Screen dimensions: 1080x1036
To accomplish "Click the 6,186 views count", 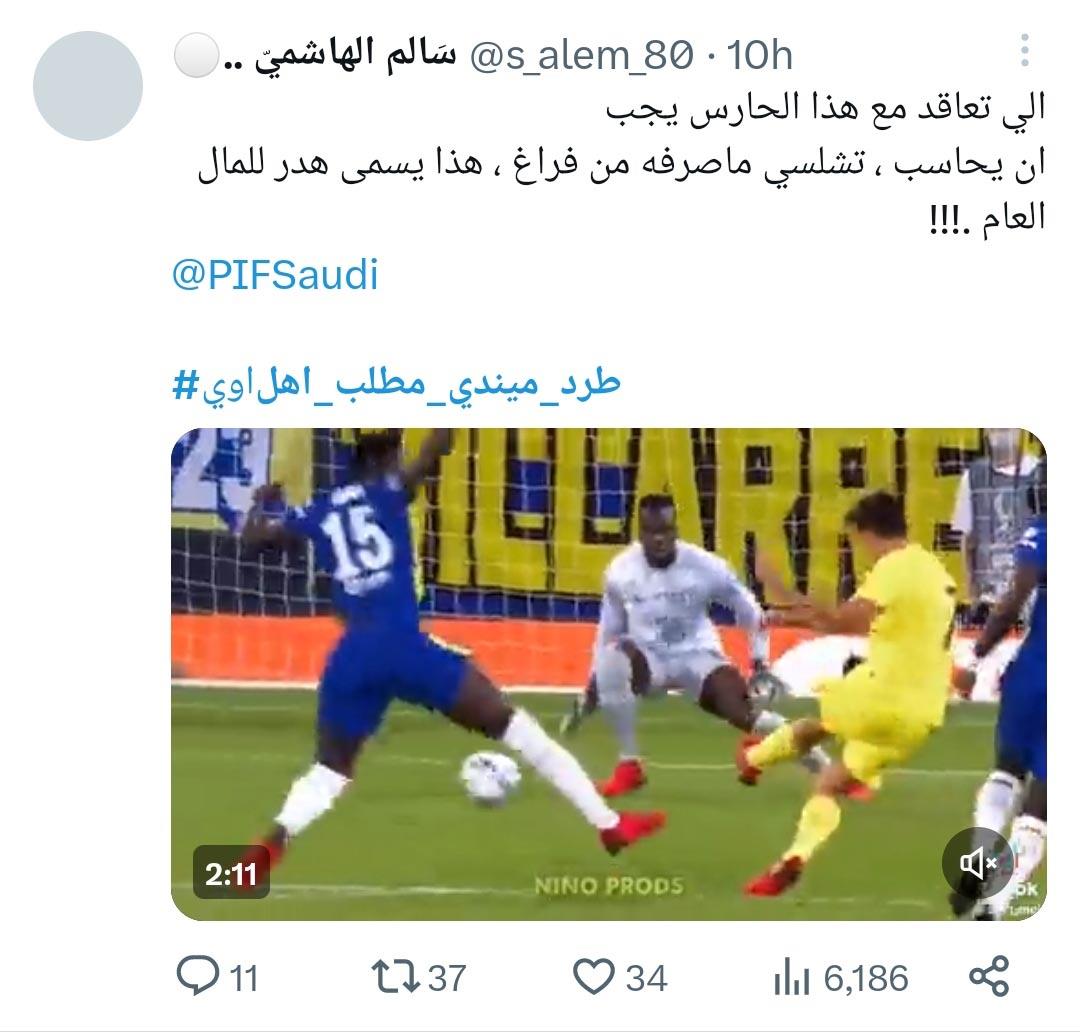I will pos(866,978).
